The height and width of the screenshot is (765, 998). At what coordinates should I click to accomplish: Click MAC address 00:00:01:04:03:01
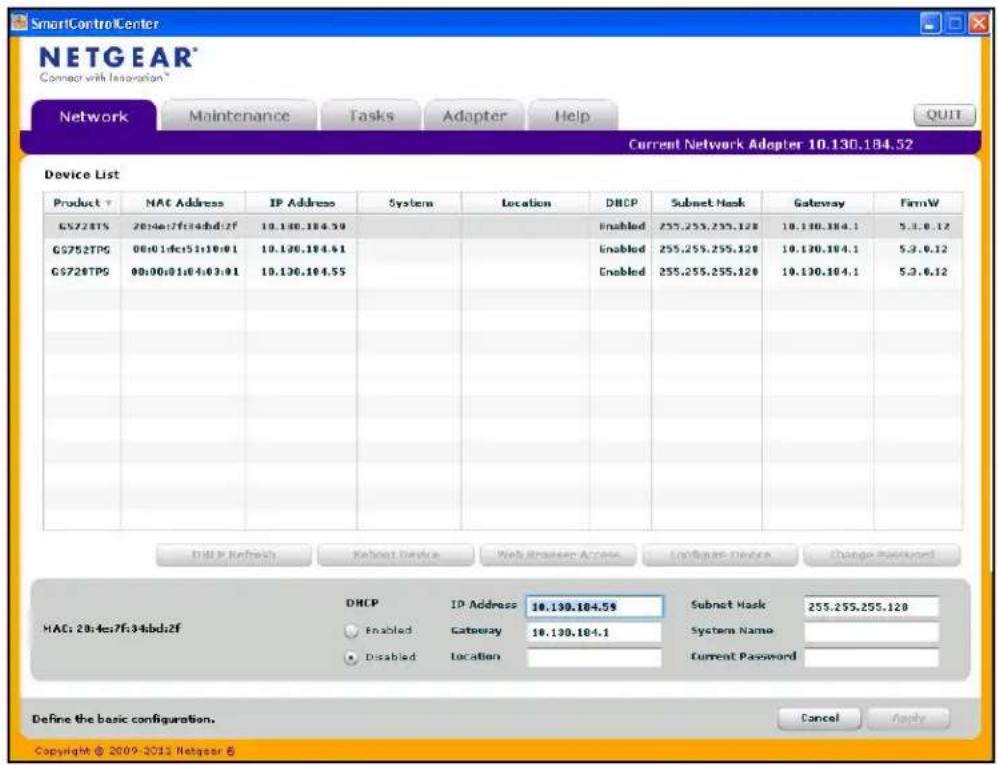(184, 272)
